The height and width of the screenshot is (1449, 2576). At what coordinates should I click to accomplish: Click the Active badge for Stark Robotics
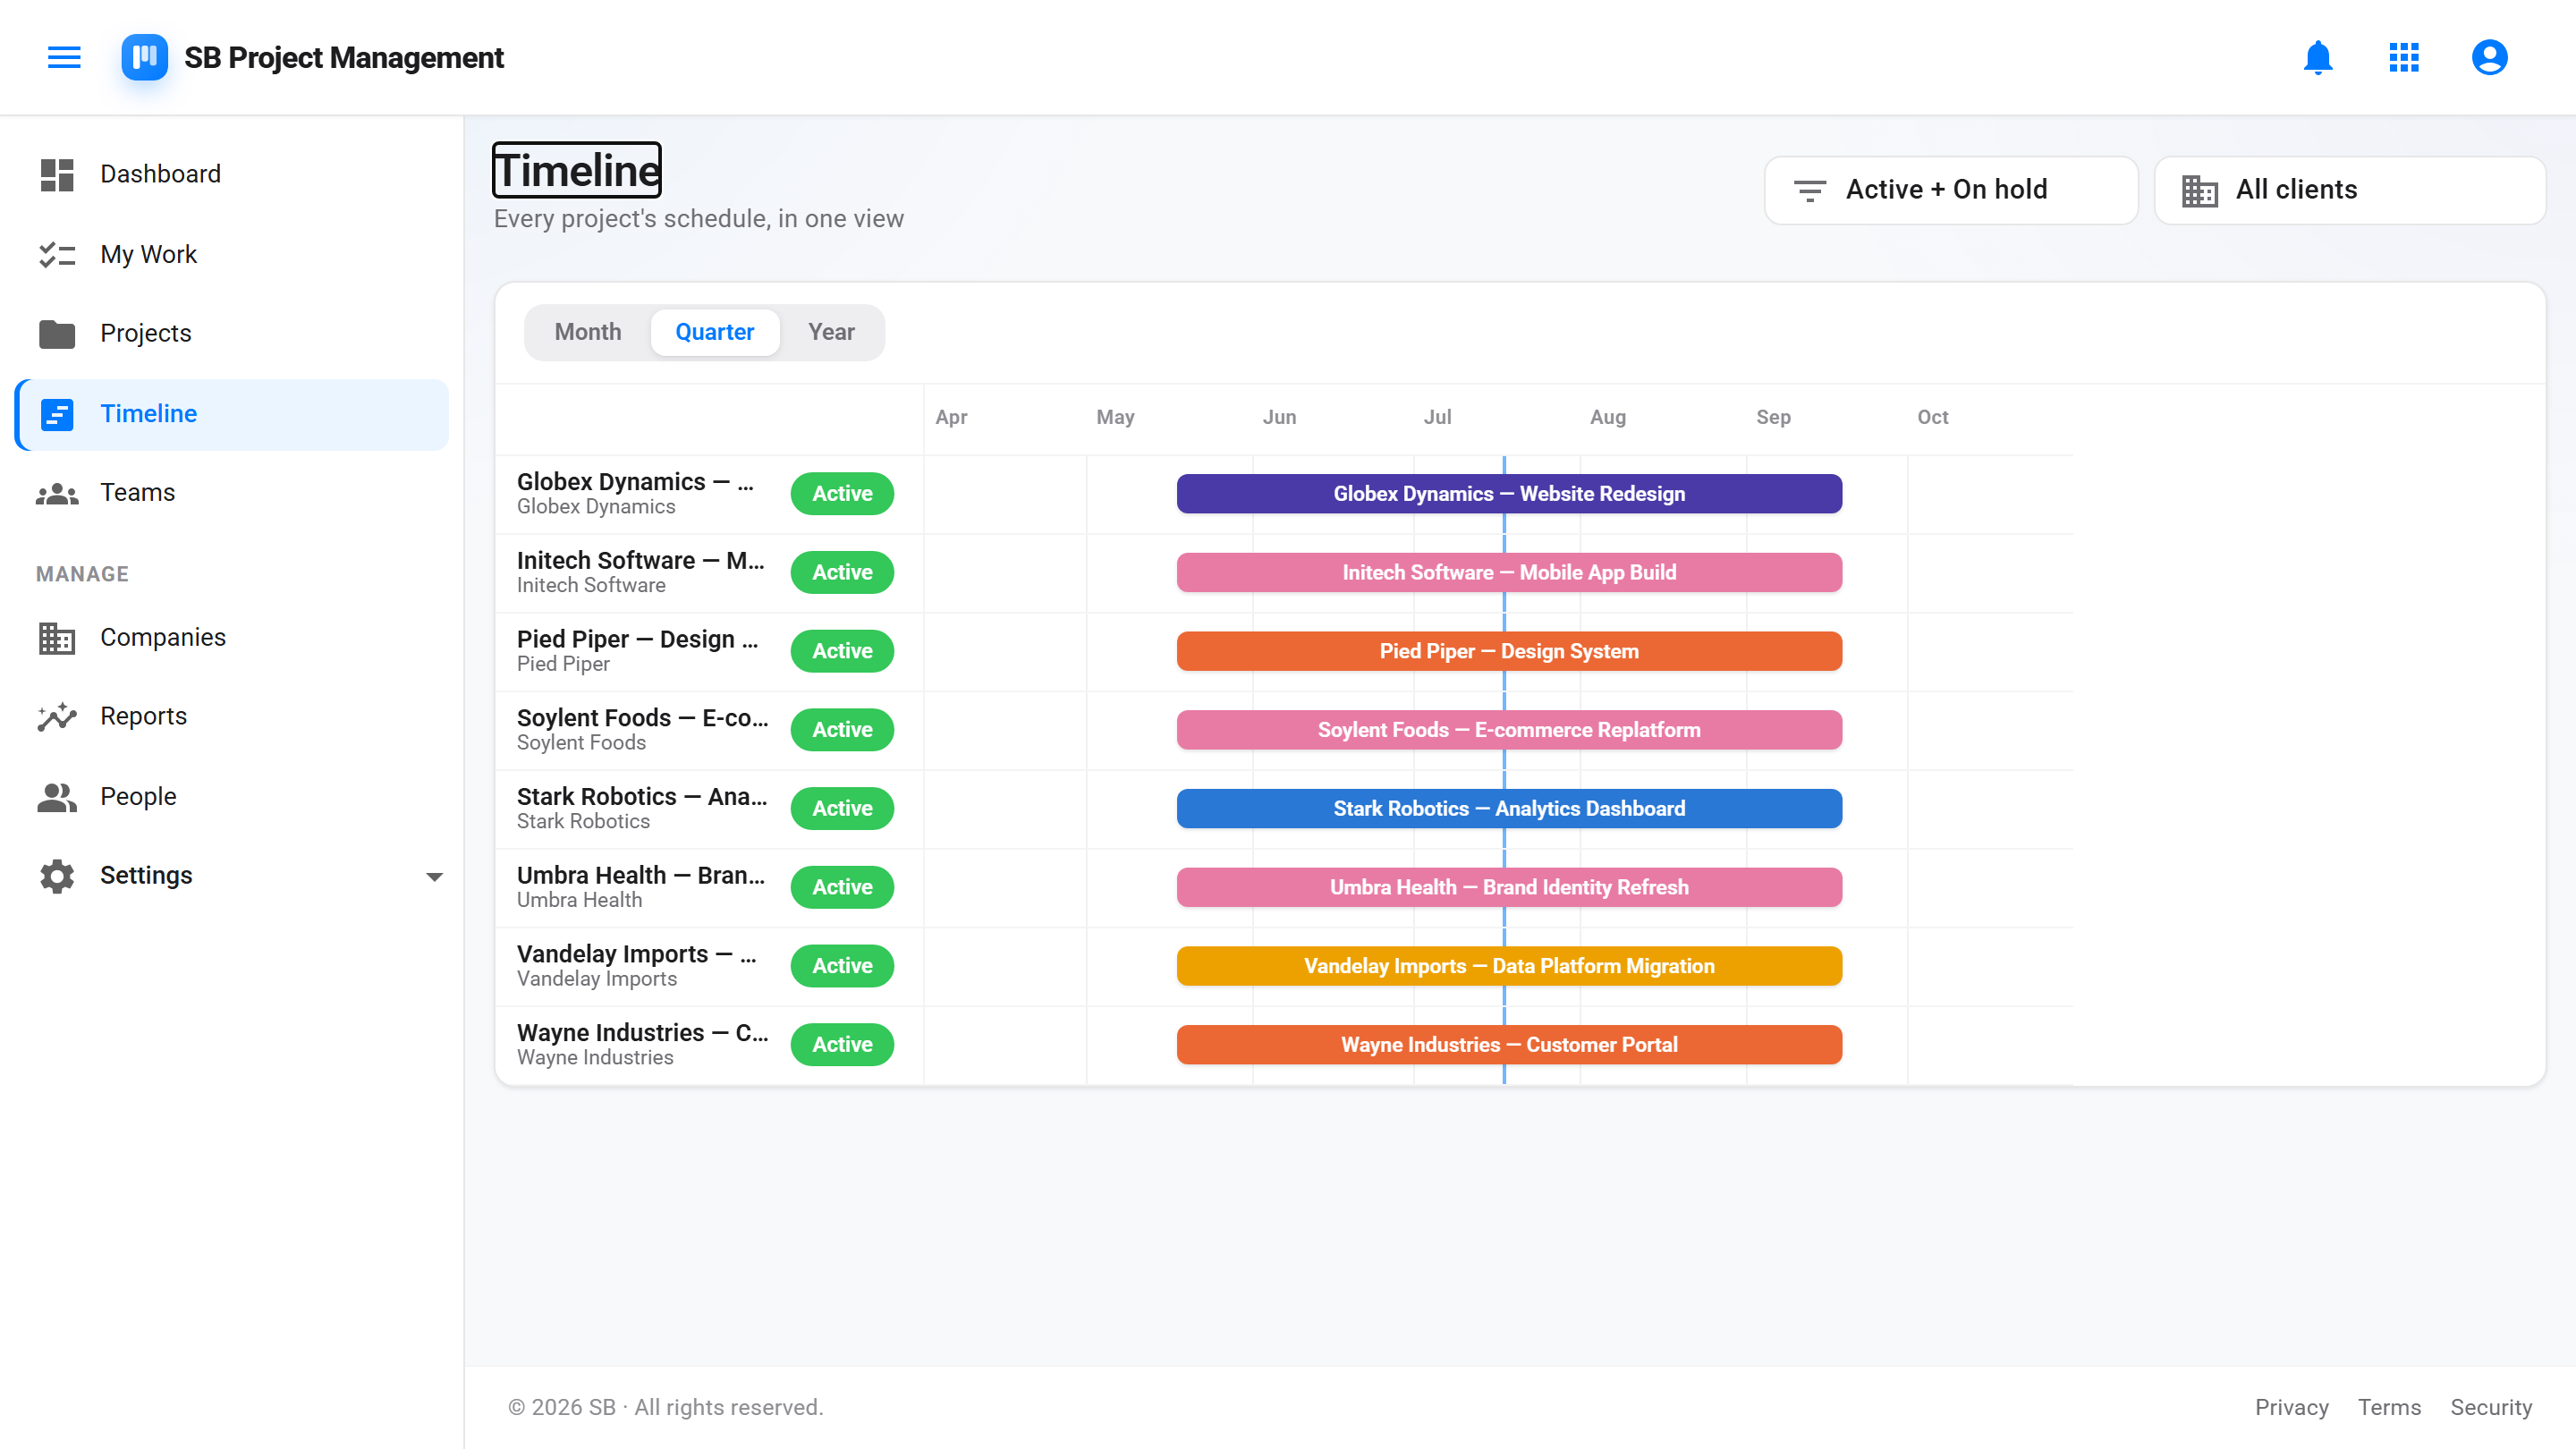pos(842,808)
